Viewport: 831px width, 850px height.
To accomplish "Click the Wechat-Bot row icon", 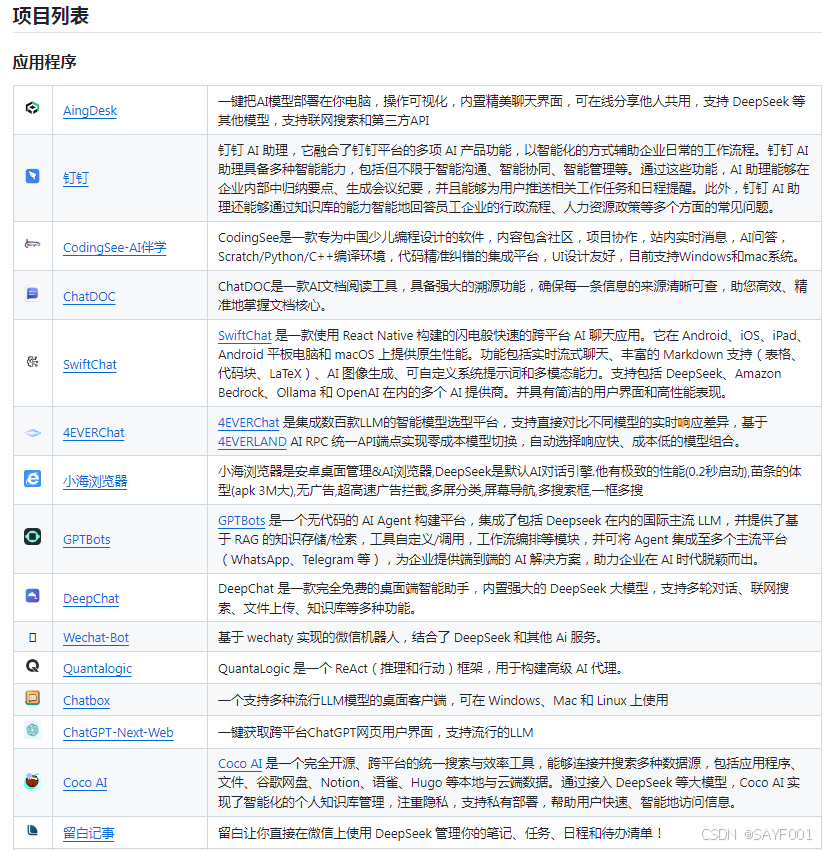I will click(x=33, y=638).
